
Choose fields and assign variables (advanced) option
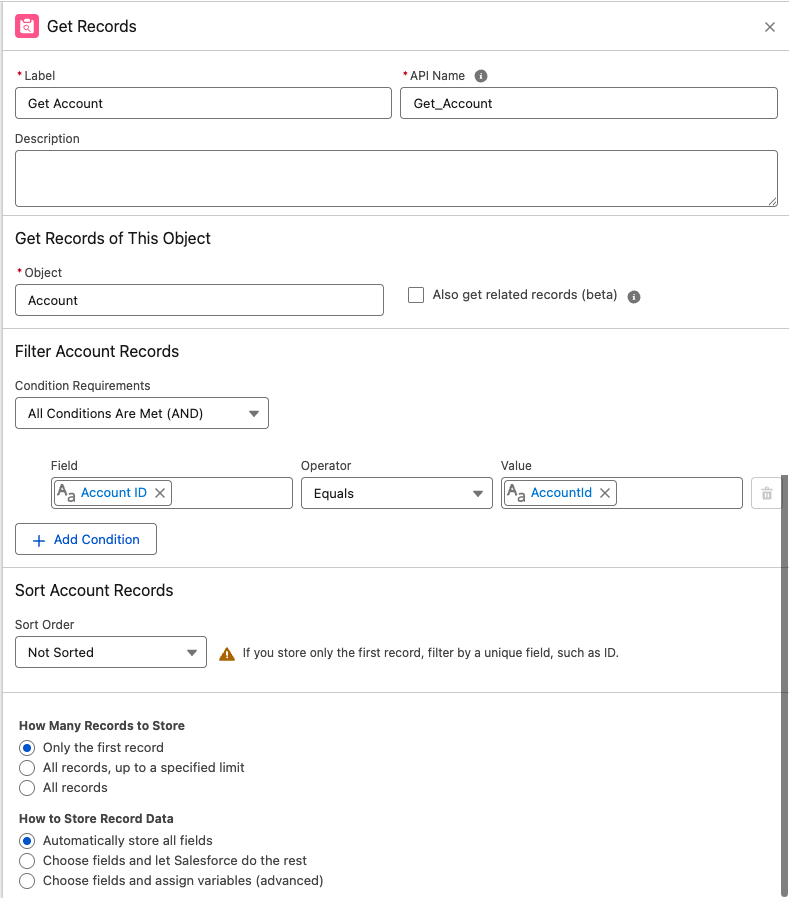[x=26, y=881]
